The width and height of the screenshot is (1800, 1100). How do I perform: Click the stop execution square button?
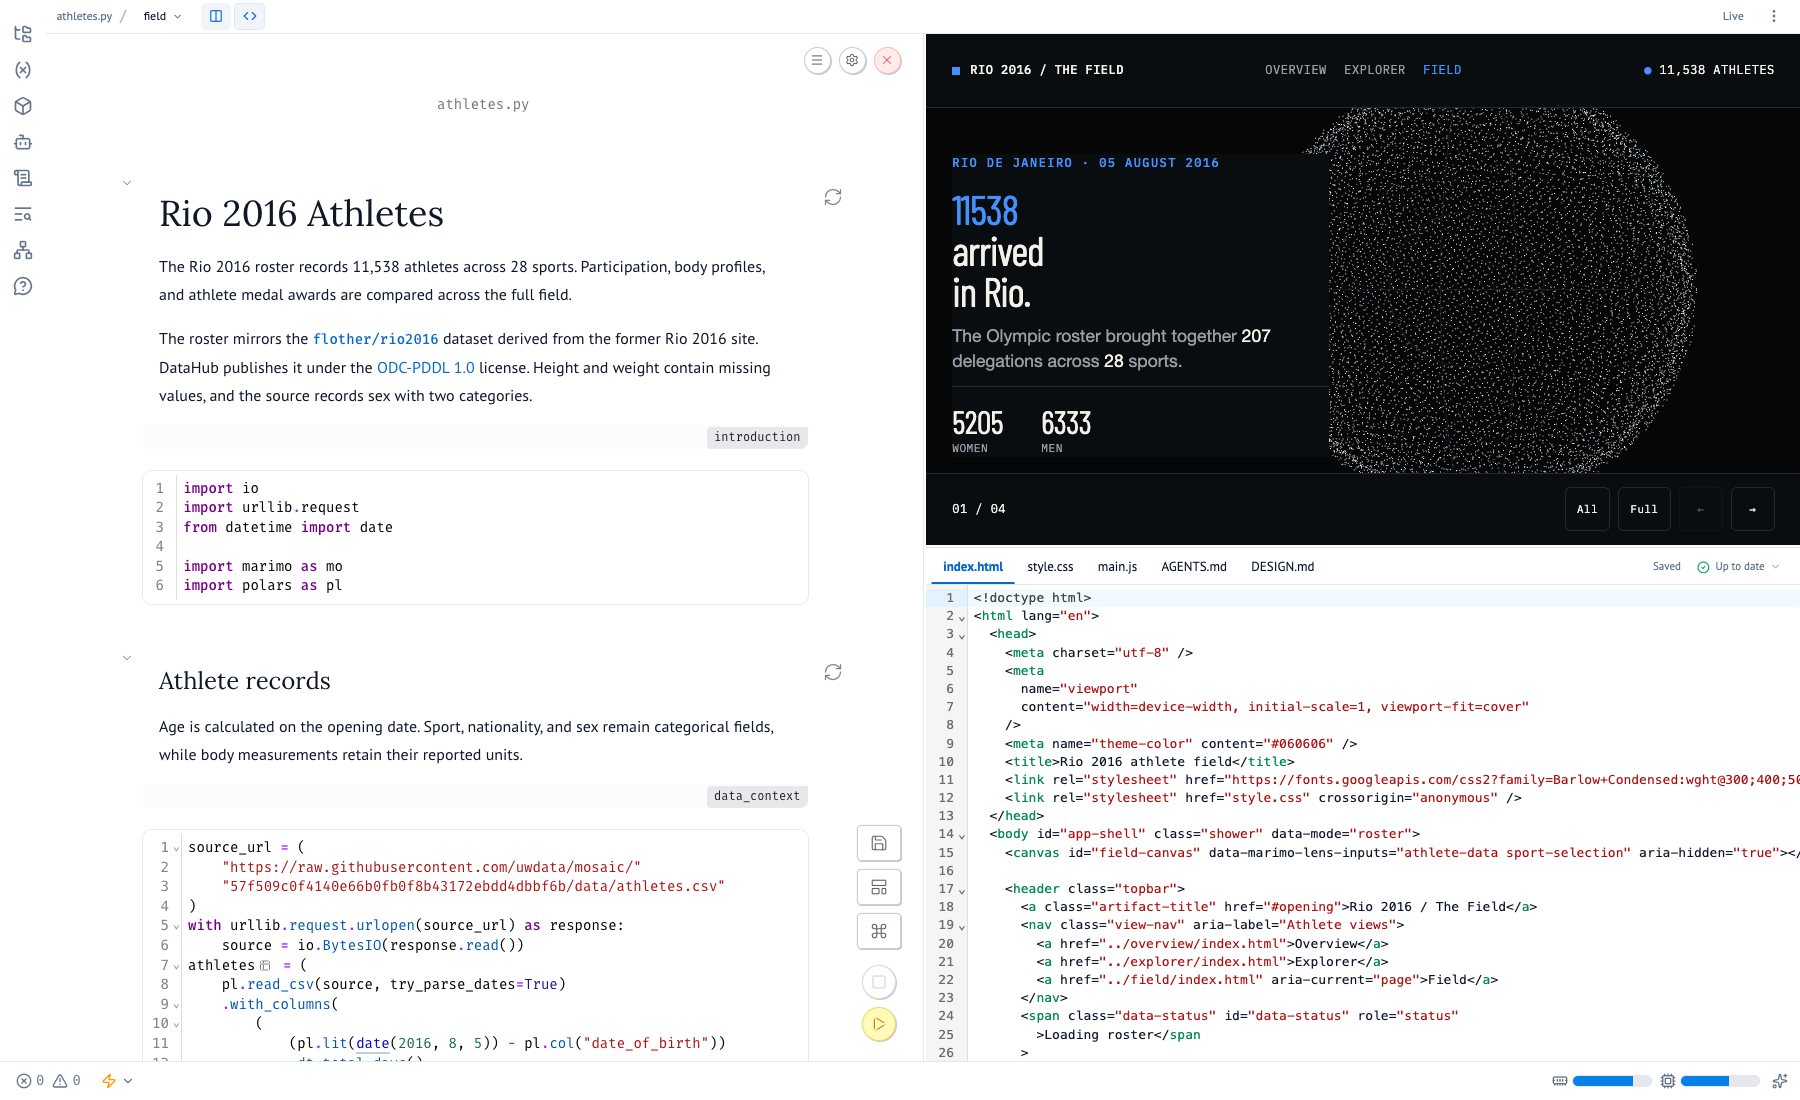pyautogui.click(x=879, y=982)
